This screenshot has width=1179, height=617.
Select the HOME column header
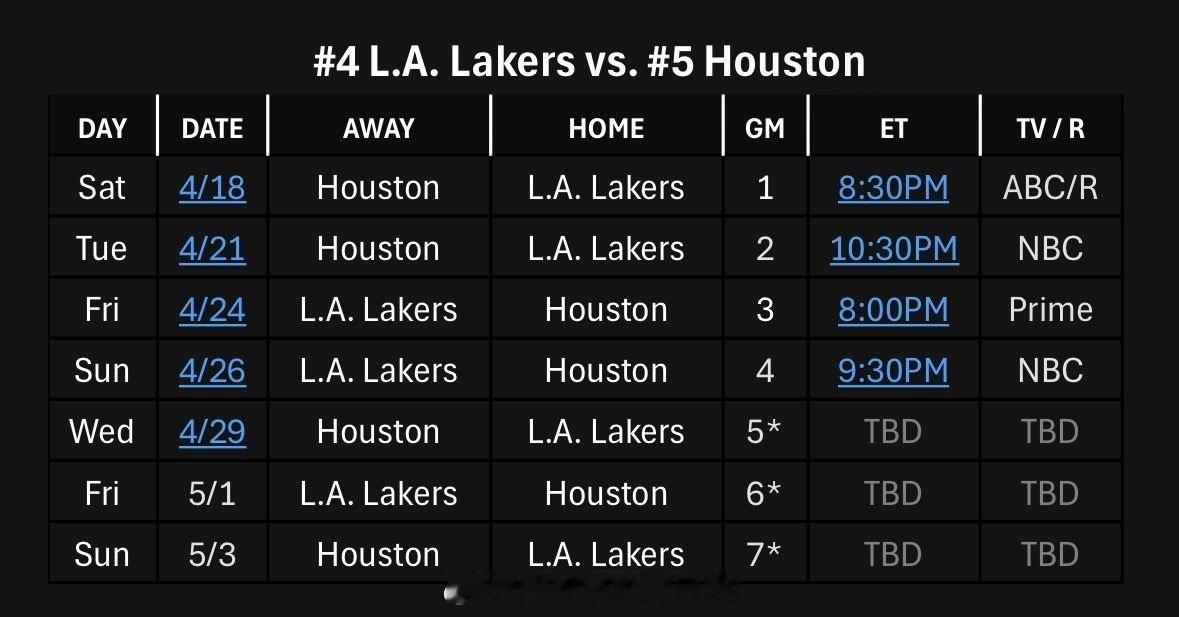click(606, 128)
